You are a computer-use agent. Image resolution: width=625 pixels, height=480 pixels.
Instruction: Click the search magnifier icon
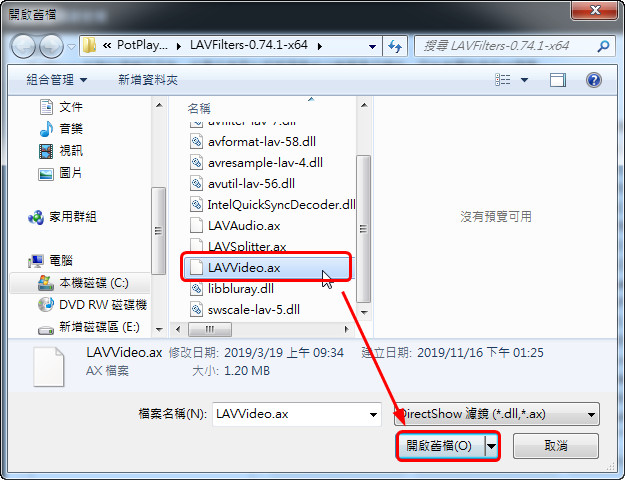point(603,46)
